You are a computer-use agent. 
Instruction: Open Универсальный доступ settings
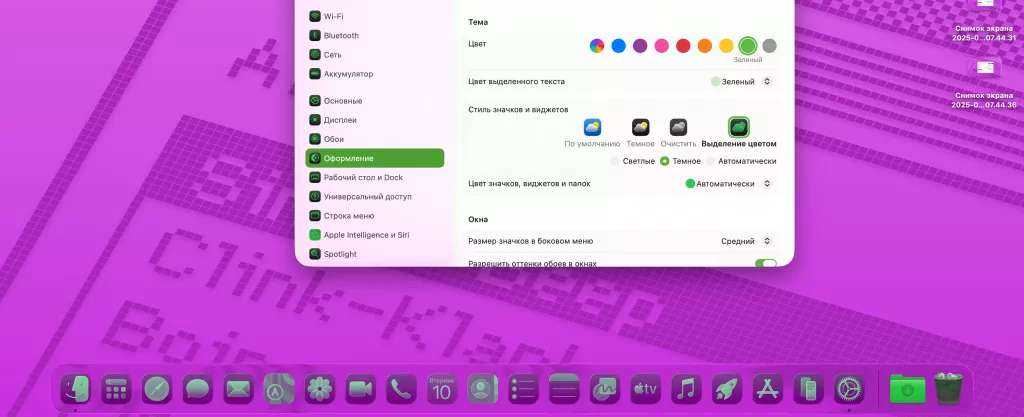(375, 196)
